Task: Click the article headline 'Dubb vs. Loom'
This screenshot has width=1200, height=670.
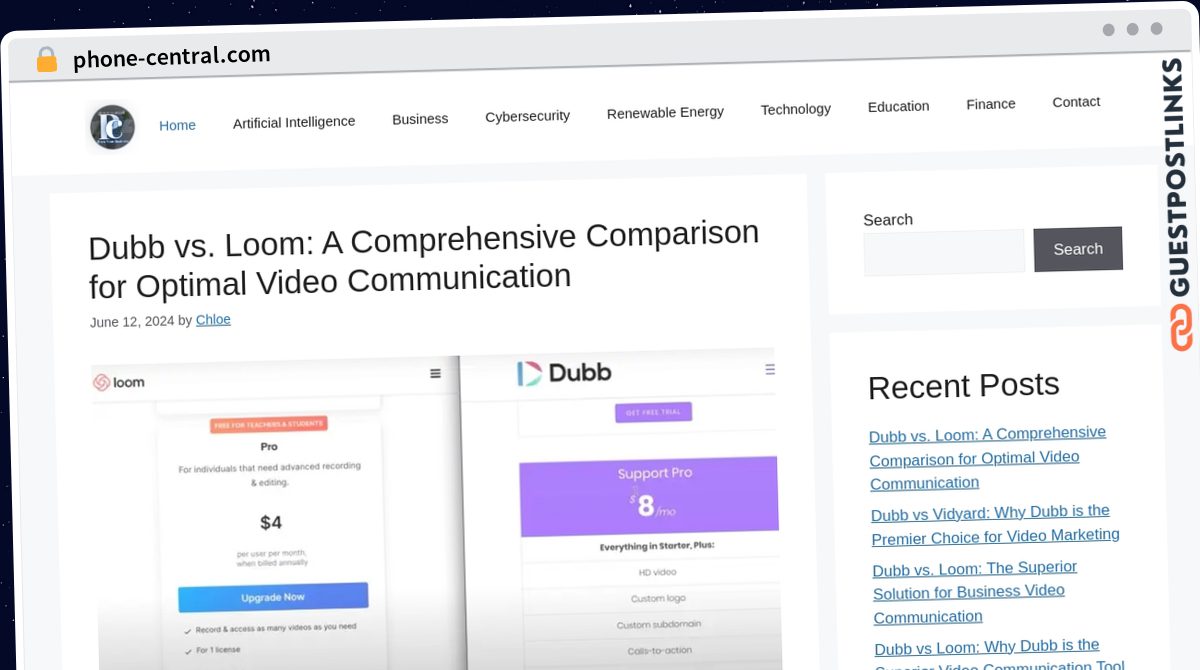Action: click(x=424, y=258)
